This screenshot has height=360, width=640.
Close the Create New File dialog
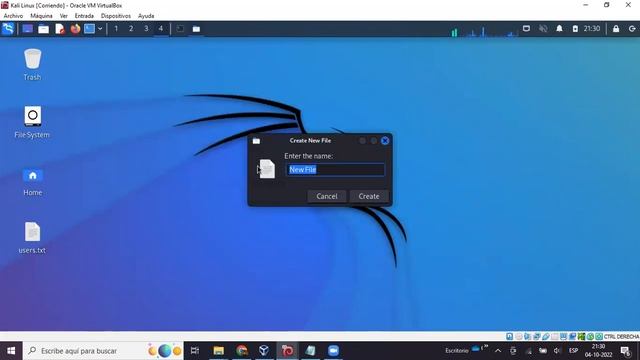pos(385,141)
